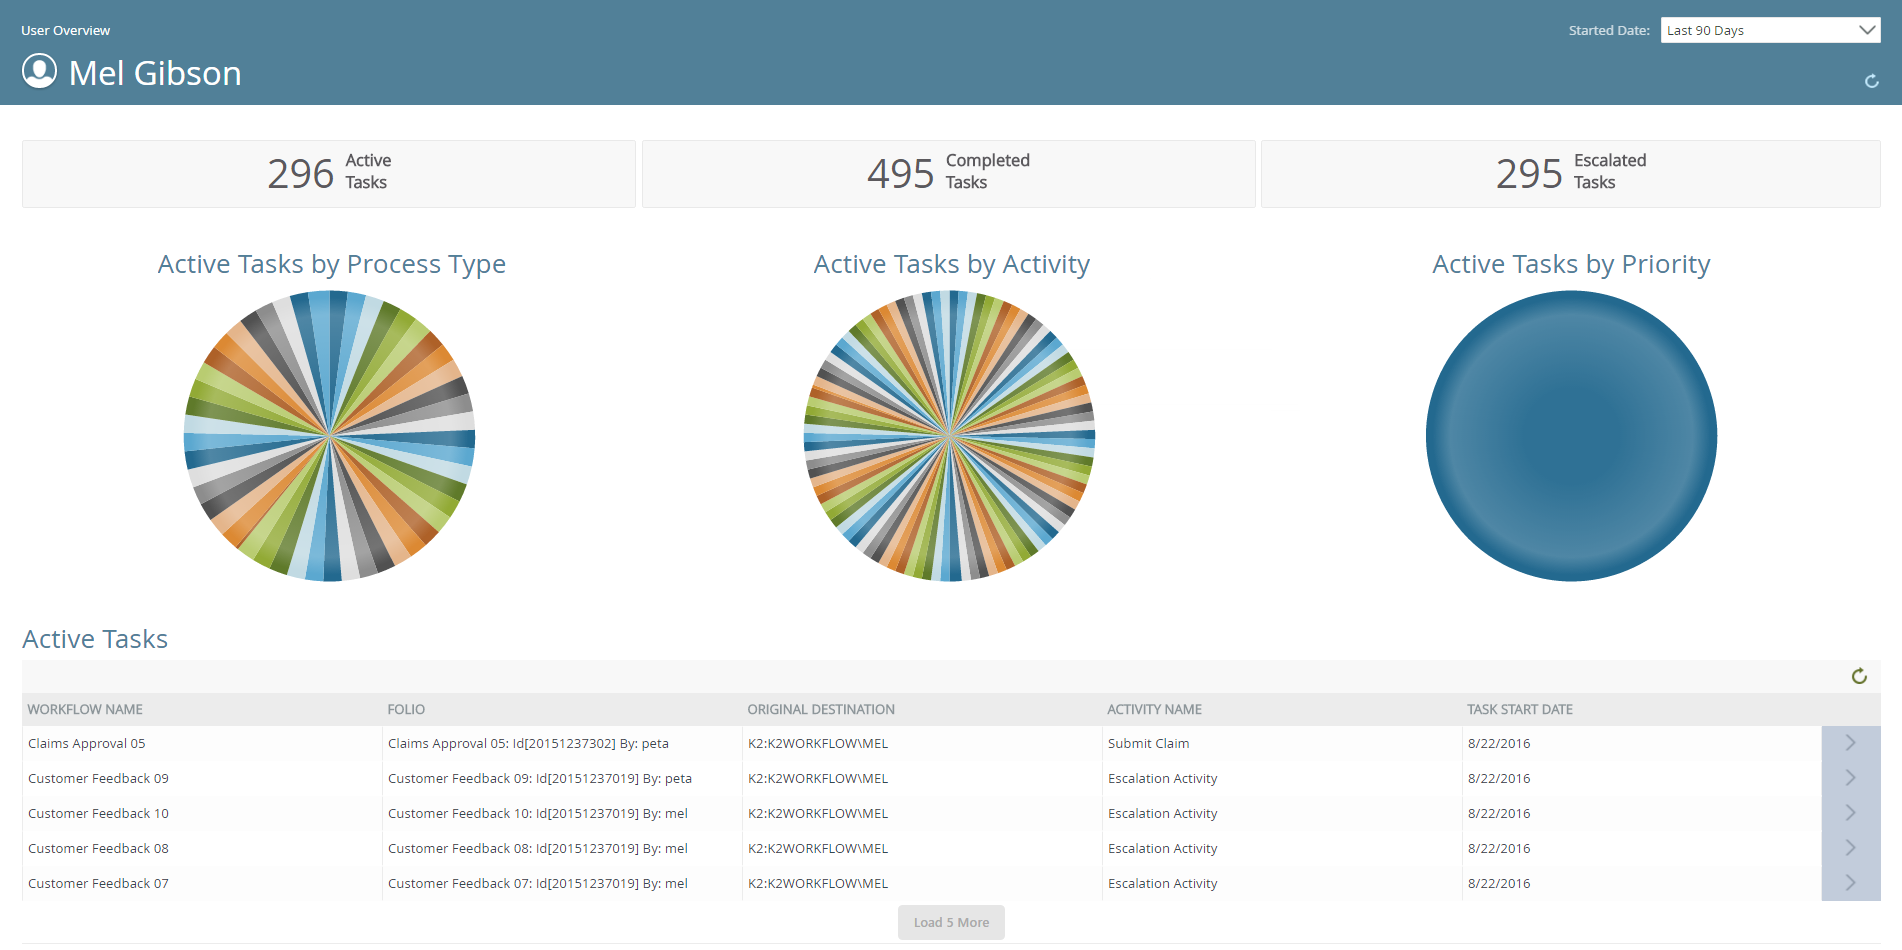Image resolution: width=1902 pixels, height=950 pixels.
Task: Sort by the Task Start Date column header
Action: (x=1519, y=709)
